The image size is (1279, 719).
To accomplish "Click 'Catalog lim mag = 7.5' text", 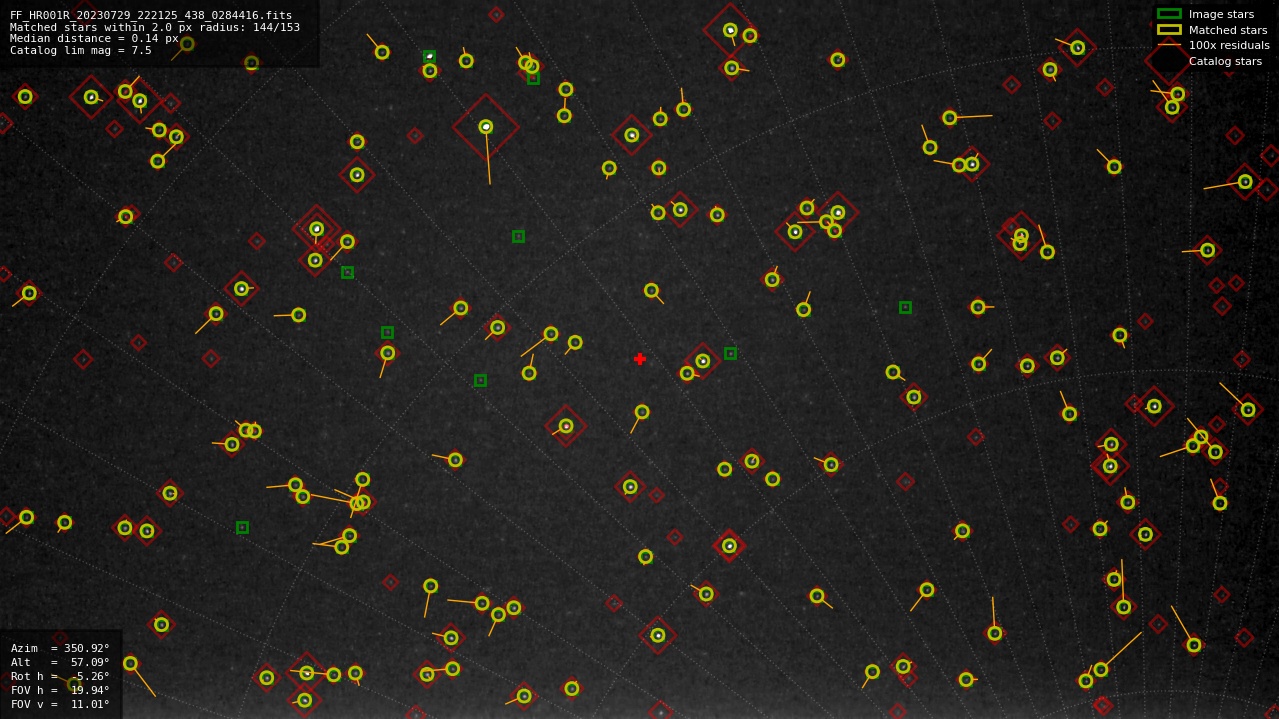I will pyautogui.click(x=81, y=50).
